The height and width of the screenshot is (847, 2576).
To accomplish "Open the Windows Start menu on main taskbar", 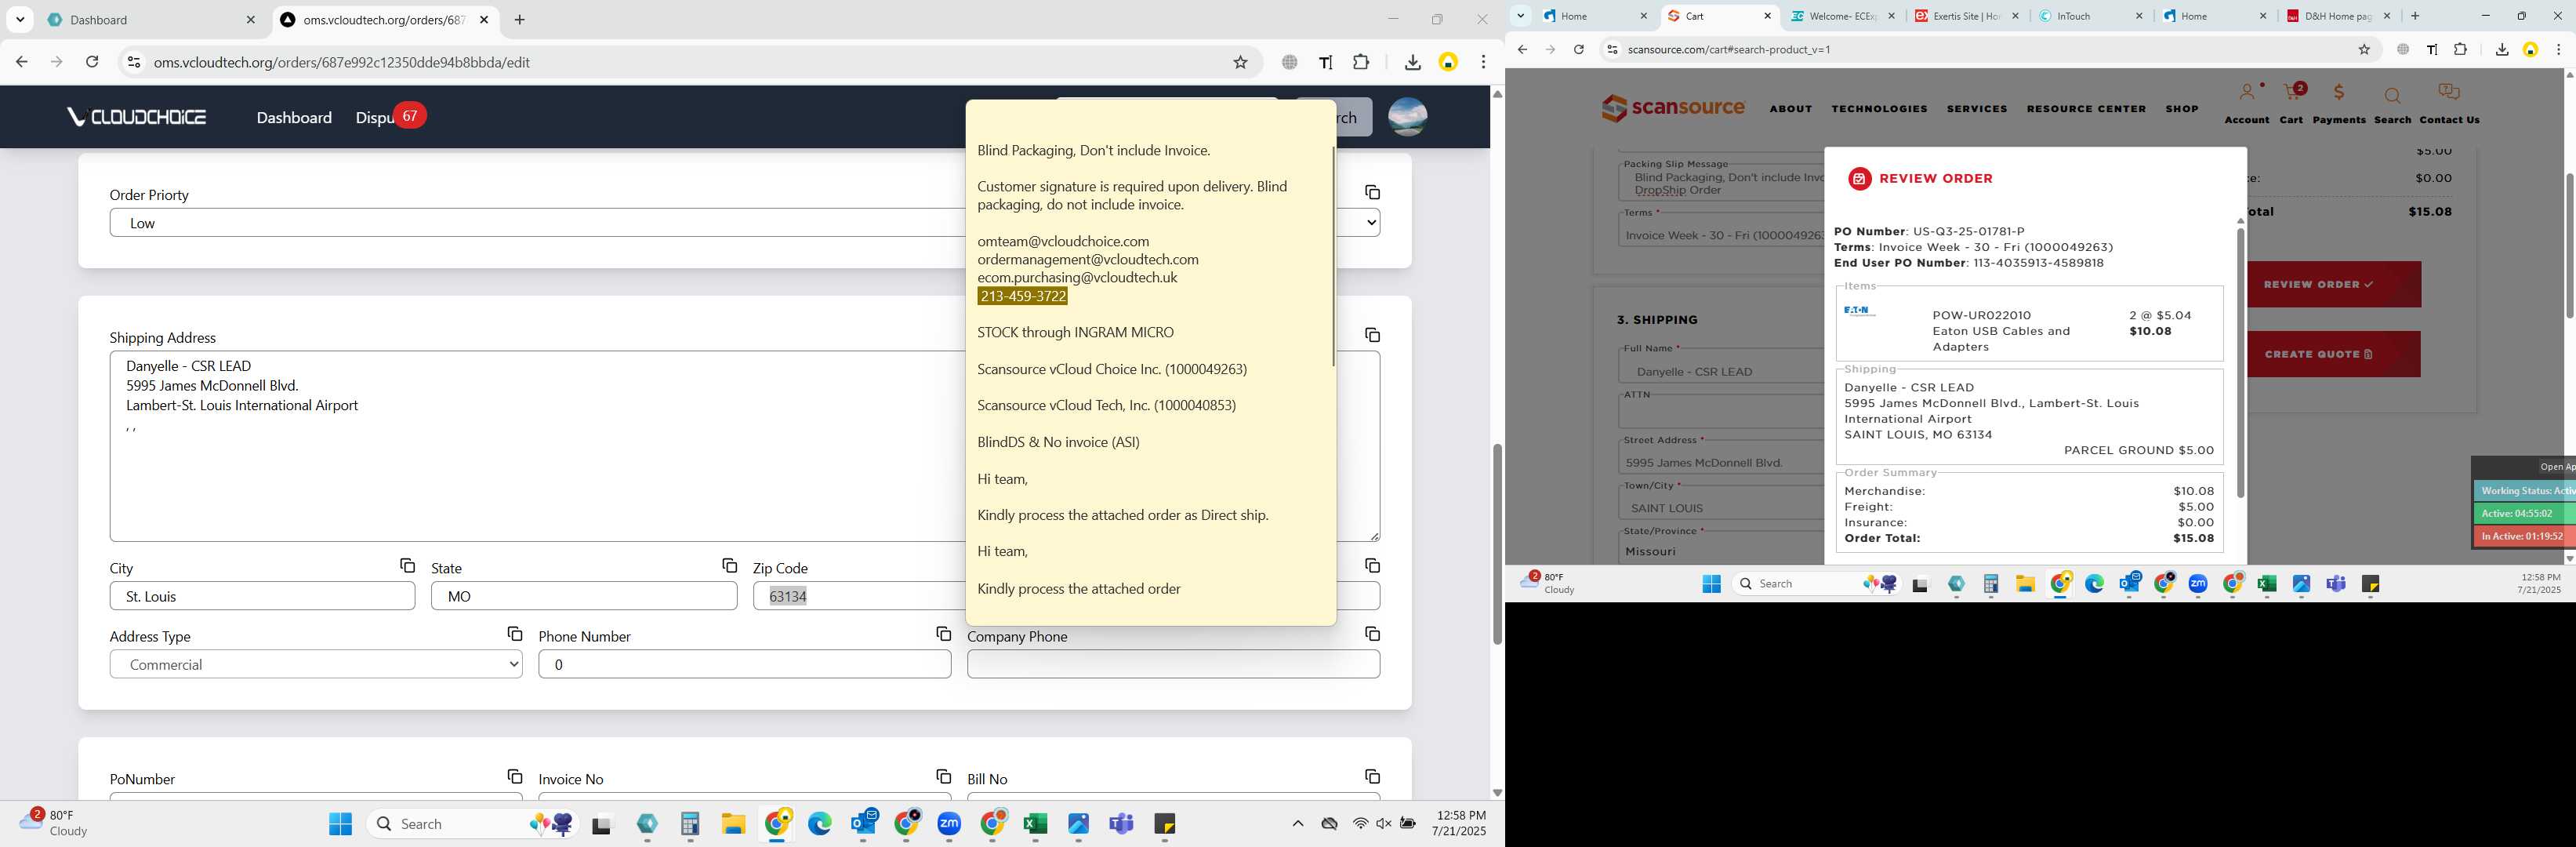I will click(x=340, y=824).
